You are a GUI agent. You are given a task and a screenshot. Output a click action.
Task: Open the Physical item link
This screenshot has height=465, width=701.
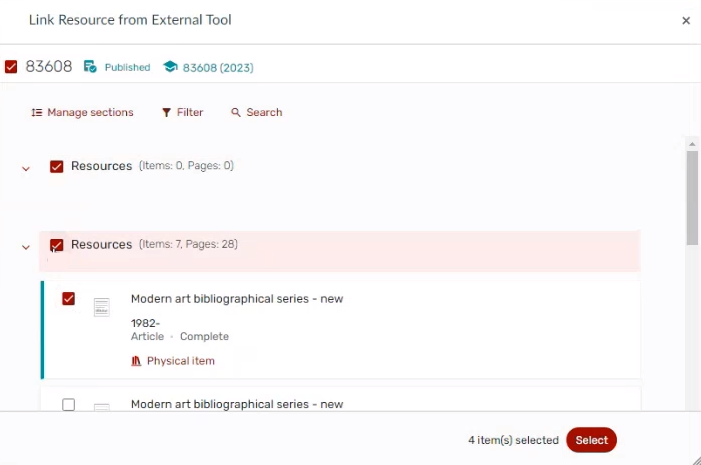[x=181, y=361]
